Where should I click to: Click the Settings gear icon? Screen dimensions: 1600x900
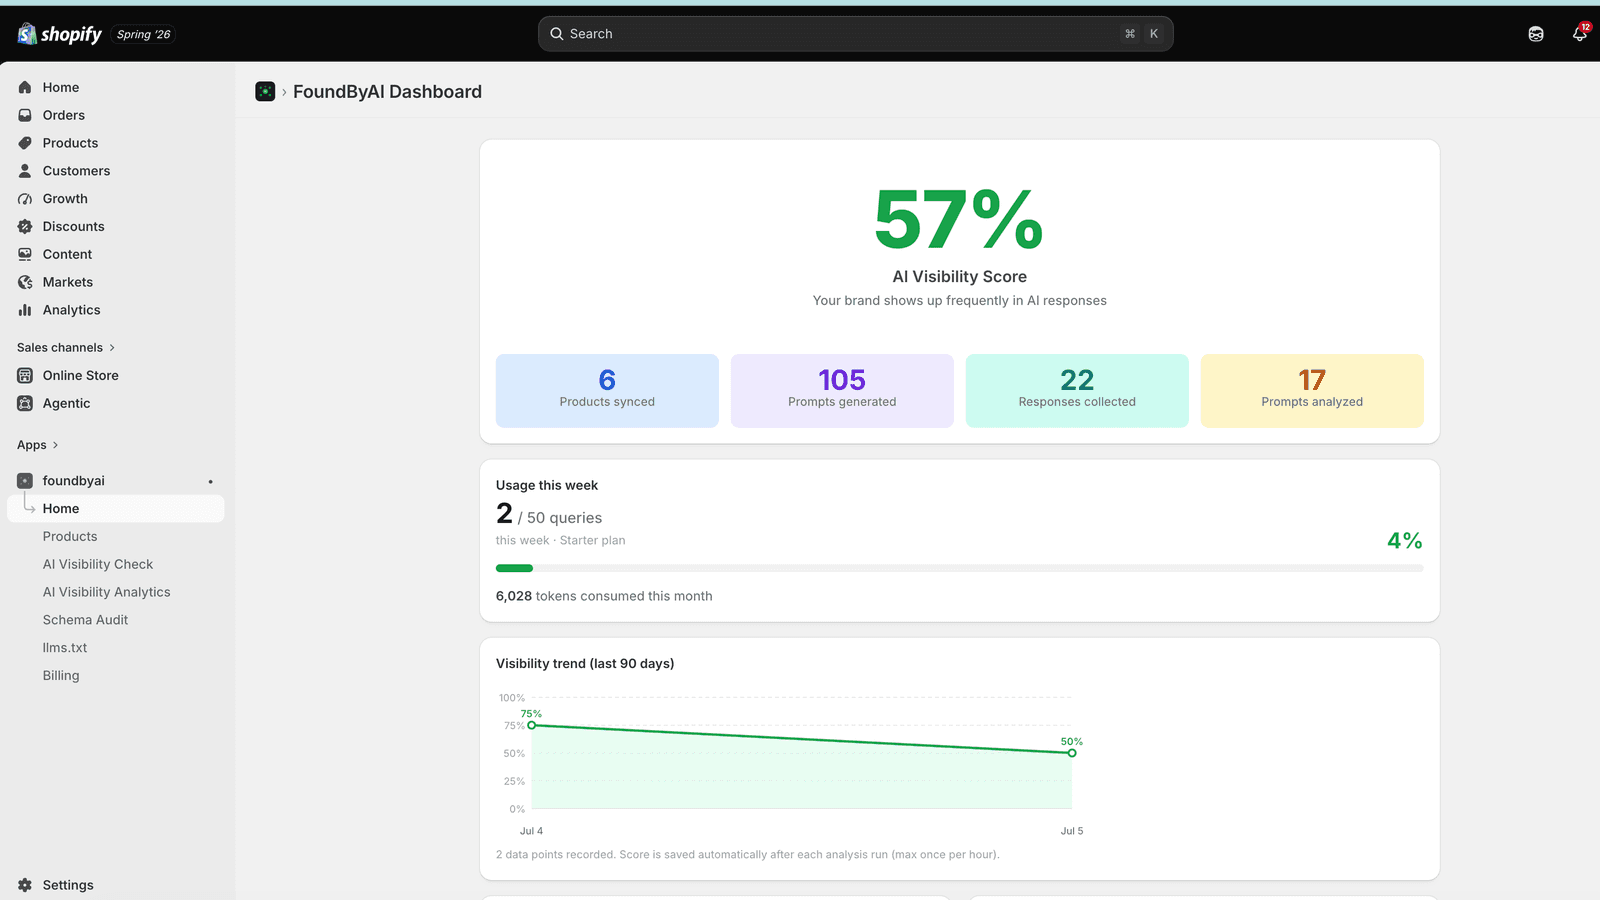tap(25, 885)
